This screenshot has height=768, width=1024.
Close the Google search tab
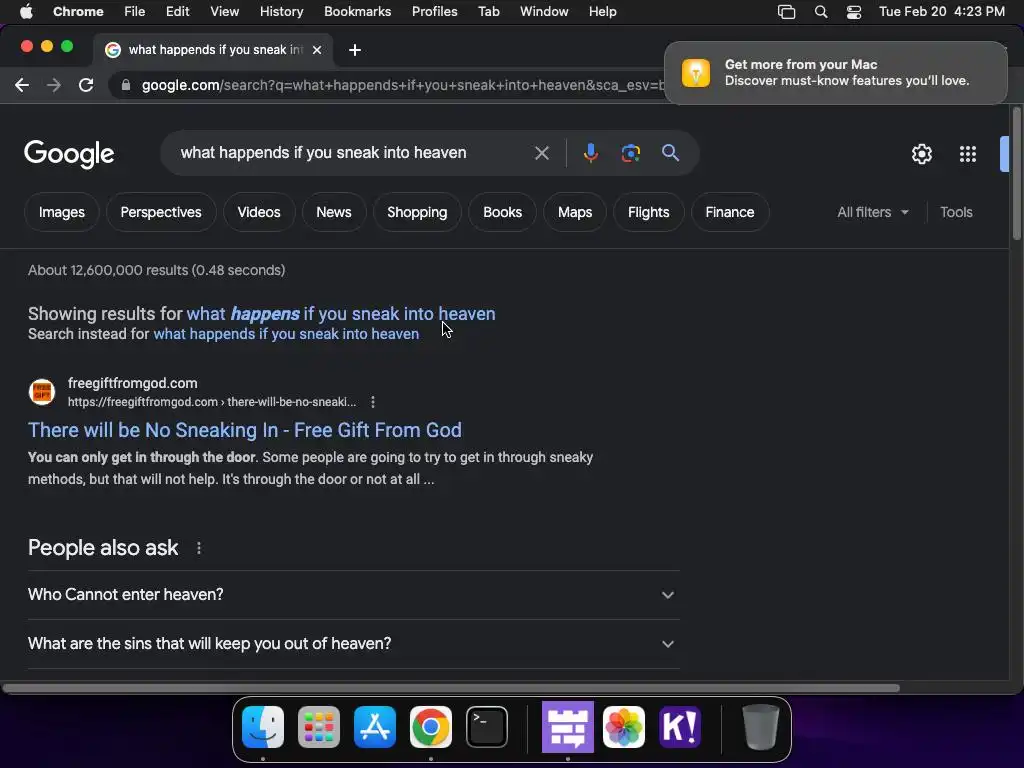pos(317,50)
